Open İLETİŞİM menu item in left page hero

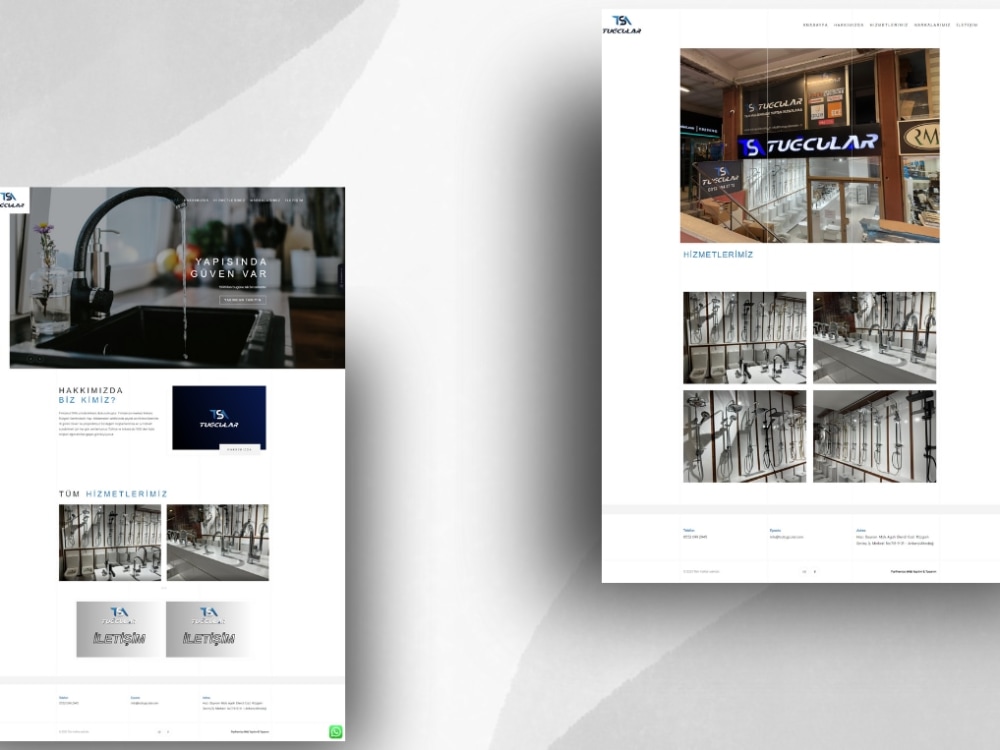pyautogui.click(x=293, y=200)
